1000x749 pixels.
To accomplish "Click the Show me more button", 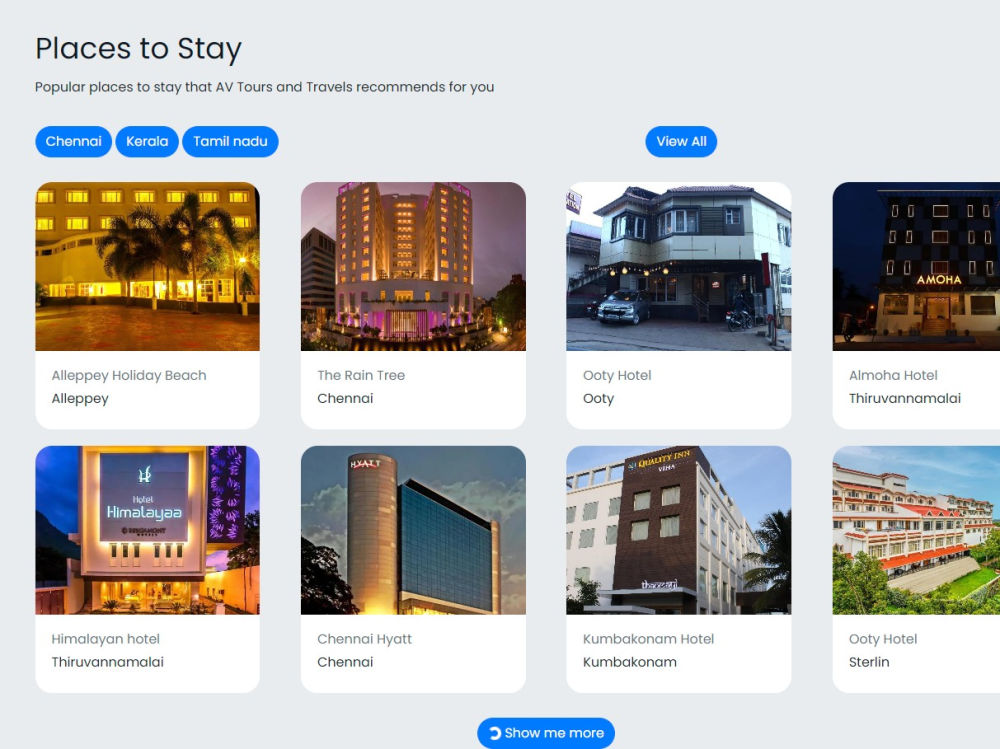I will tap(546, 733).
